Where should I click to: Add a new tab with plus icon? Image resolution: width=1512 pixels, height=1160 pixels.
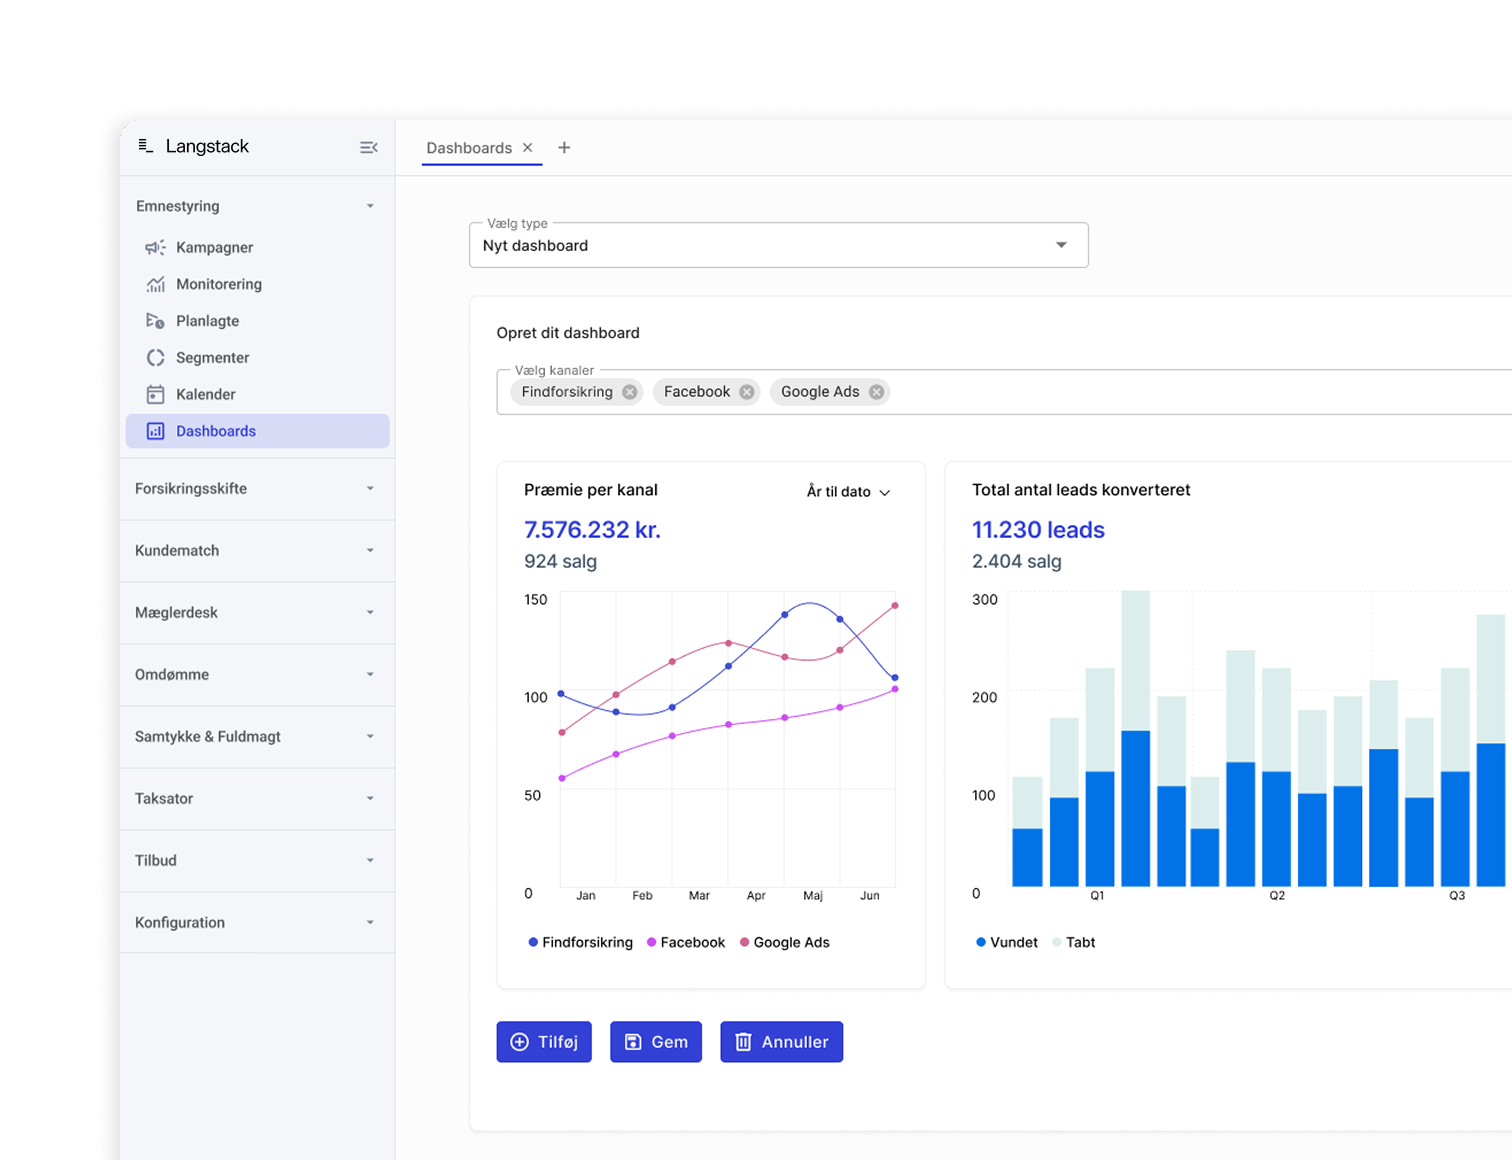pyautogui.click(x=564, y=147)
